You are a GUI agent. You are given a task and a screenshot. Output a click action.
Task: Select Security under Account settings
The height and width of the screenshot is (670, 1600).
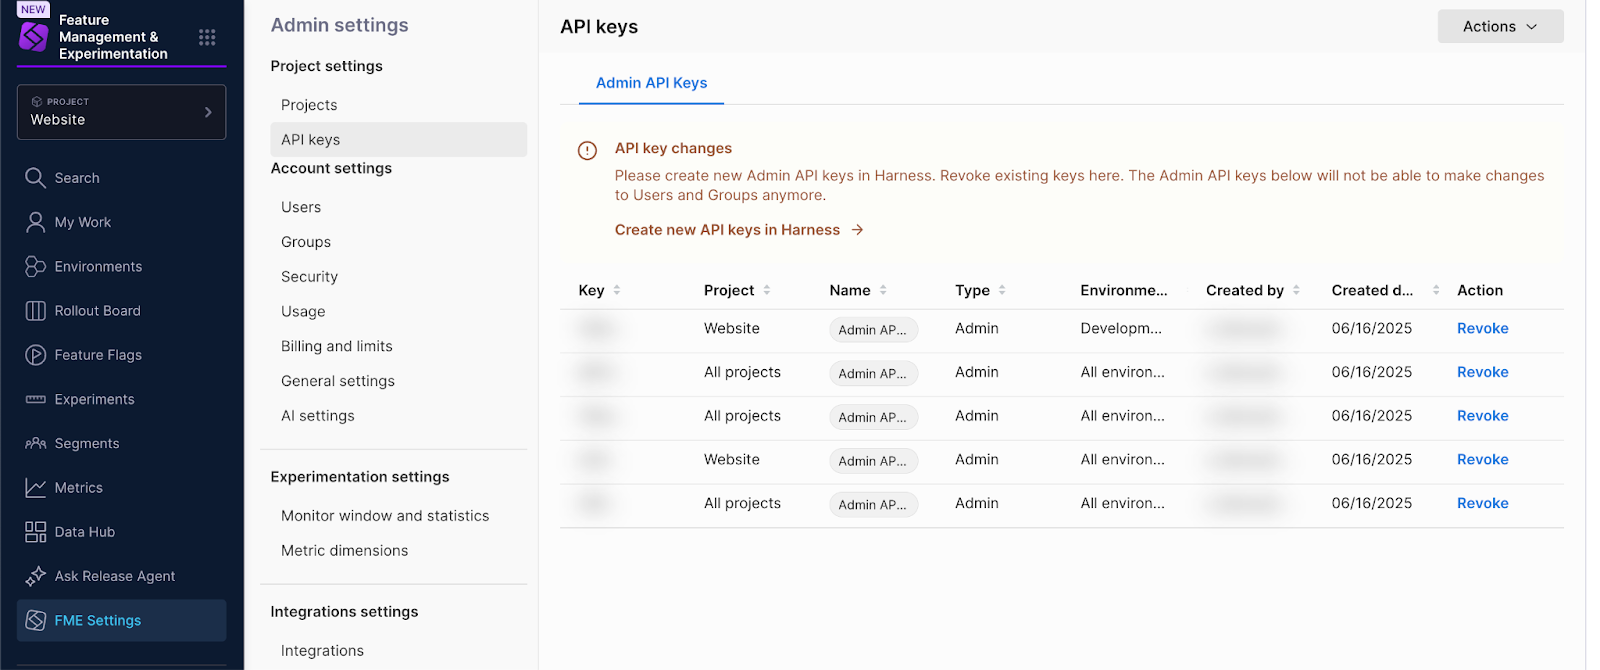[x=309, y=277]
